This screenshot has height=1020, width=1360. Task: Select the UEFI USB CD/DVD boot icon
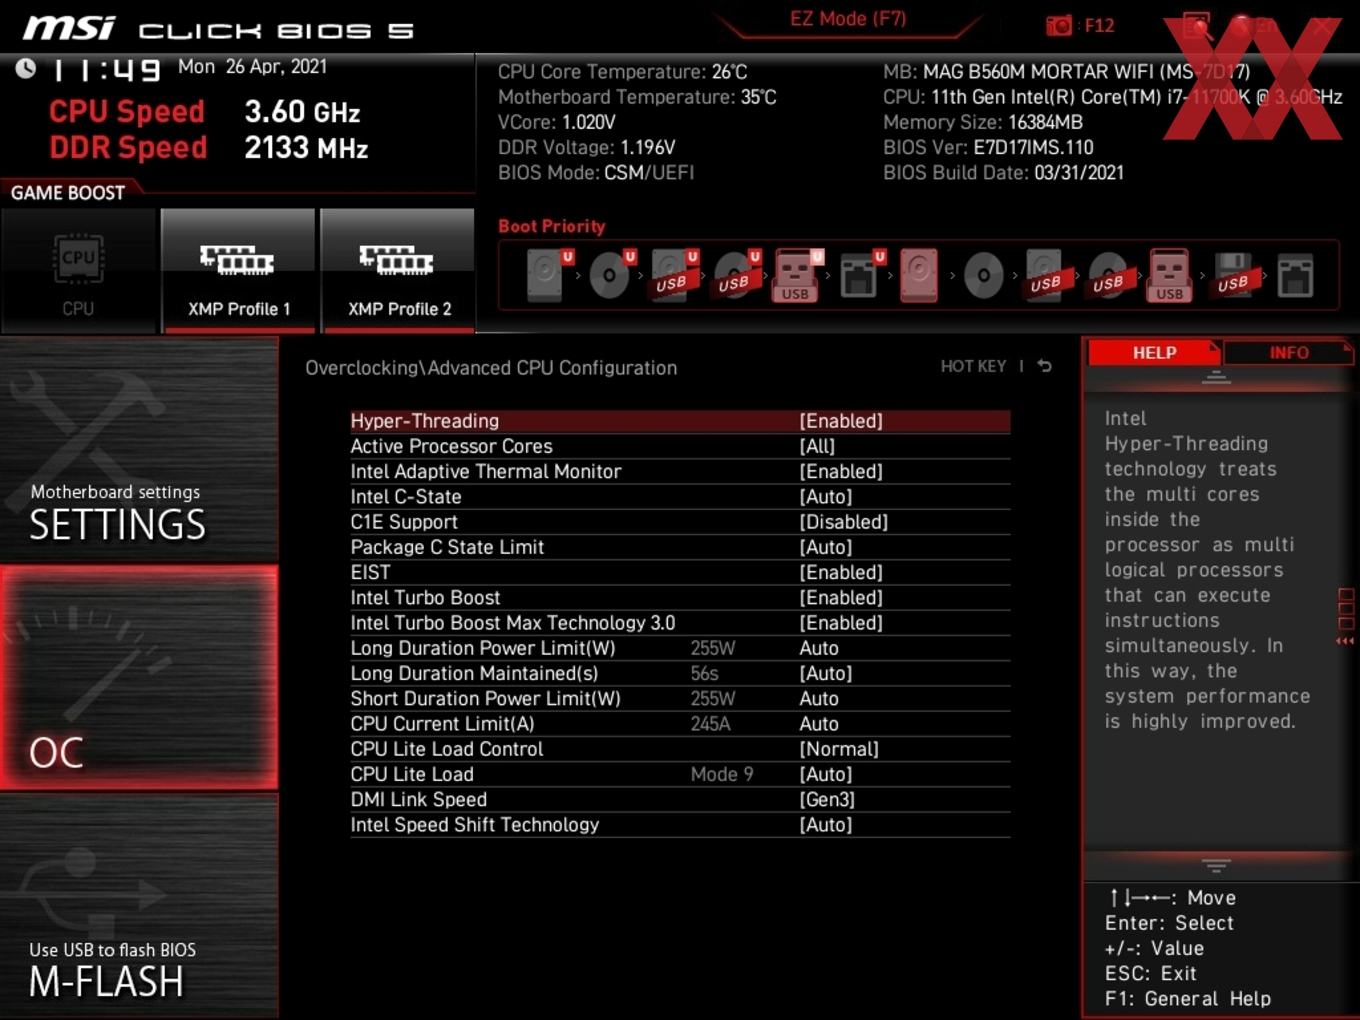click(736, 275)
